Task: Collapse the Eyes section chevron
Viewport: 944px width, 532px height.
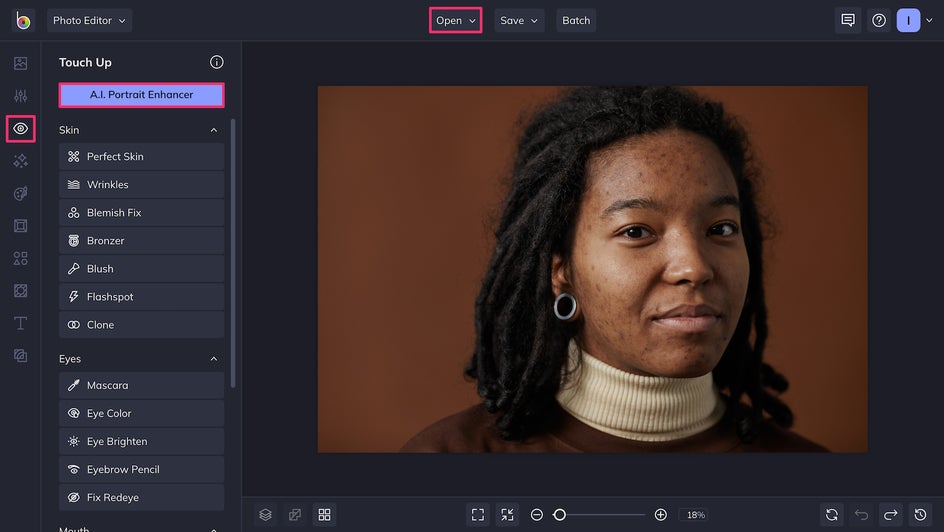Action: [x=214, y=359]
